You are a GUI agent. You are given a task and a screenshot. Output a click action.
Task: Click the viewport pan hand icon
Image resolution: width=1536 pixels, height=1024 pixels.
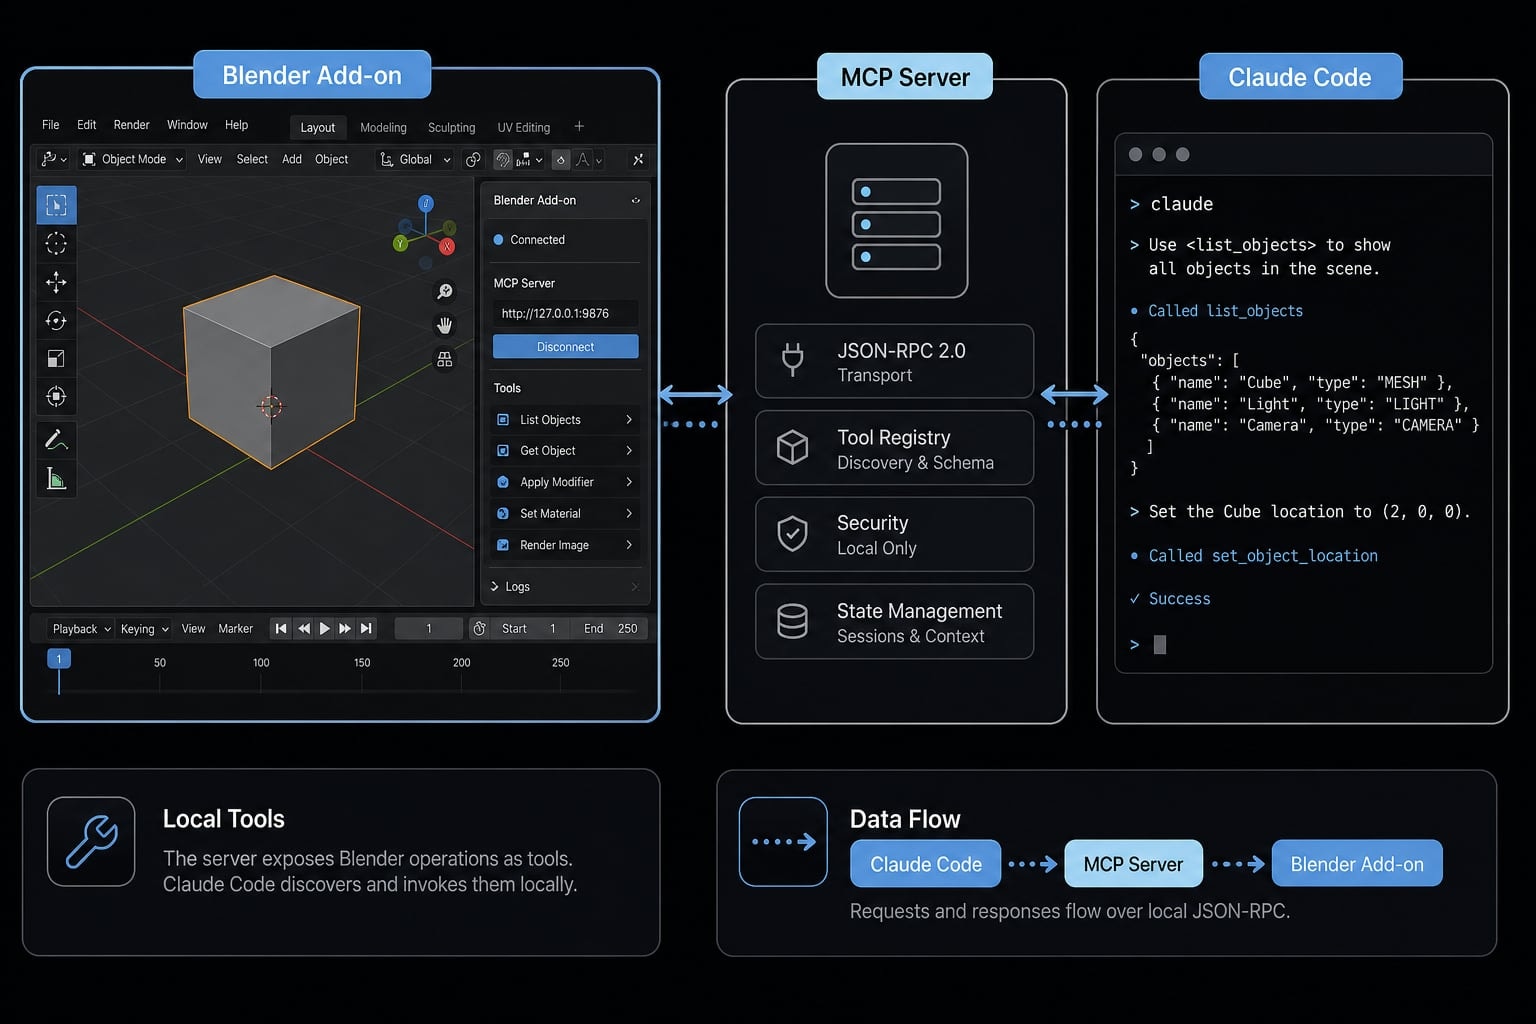click(x=445, y=325)
